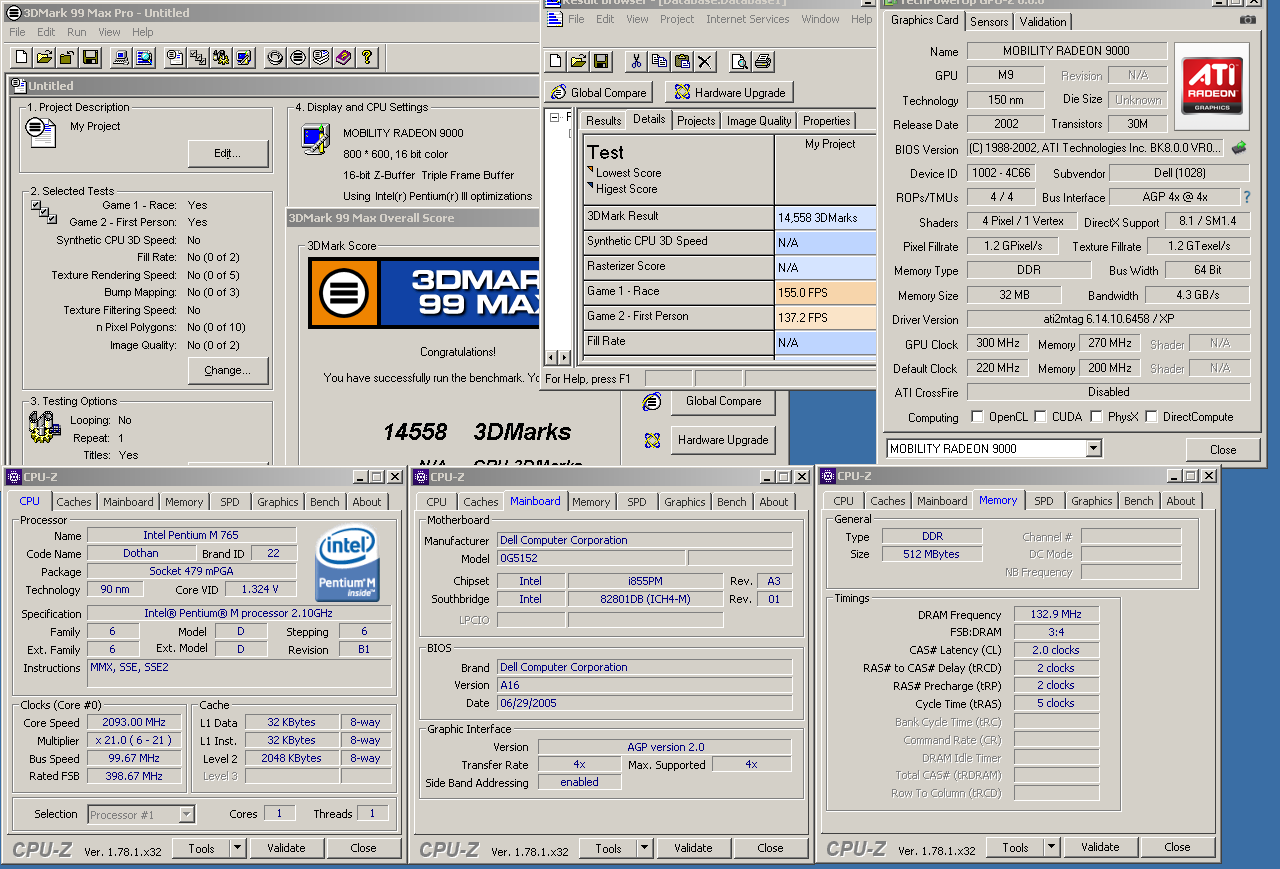The width and height of the screenshot is (1280, 869).
Task: Click the 3DMark Score window's Global Compare button icon
Action: click(x=652, y=401)
